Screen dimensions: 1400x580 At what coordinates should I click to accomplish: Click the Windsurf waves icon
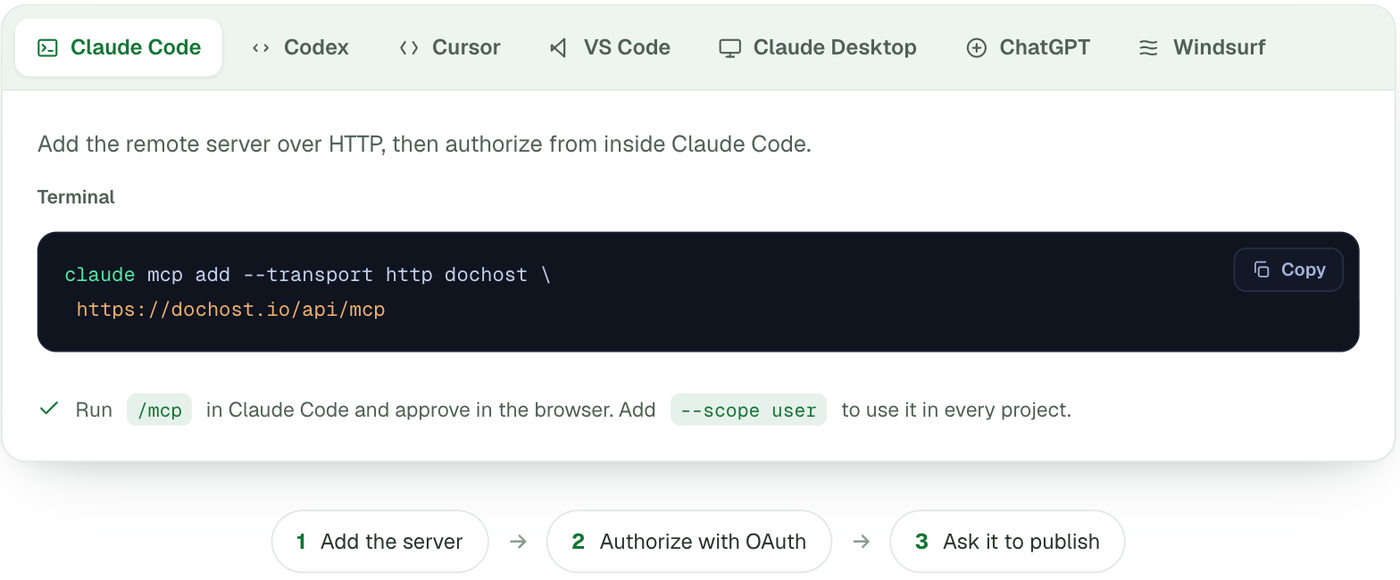1149,47
